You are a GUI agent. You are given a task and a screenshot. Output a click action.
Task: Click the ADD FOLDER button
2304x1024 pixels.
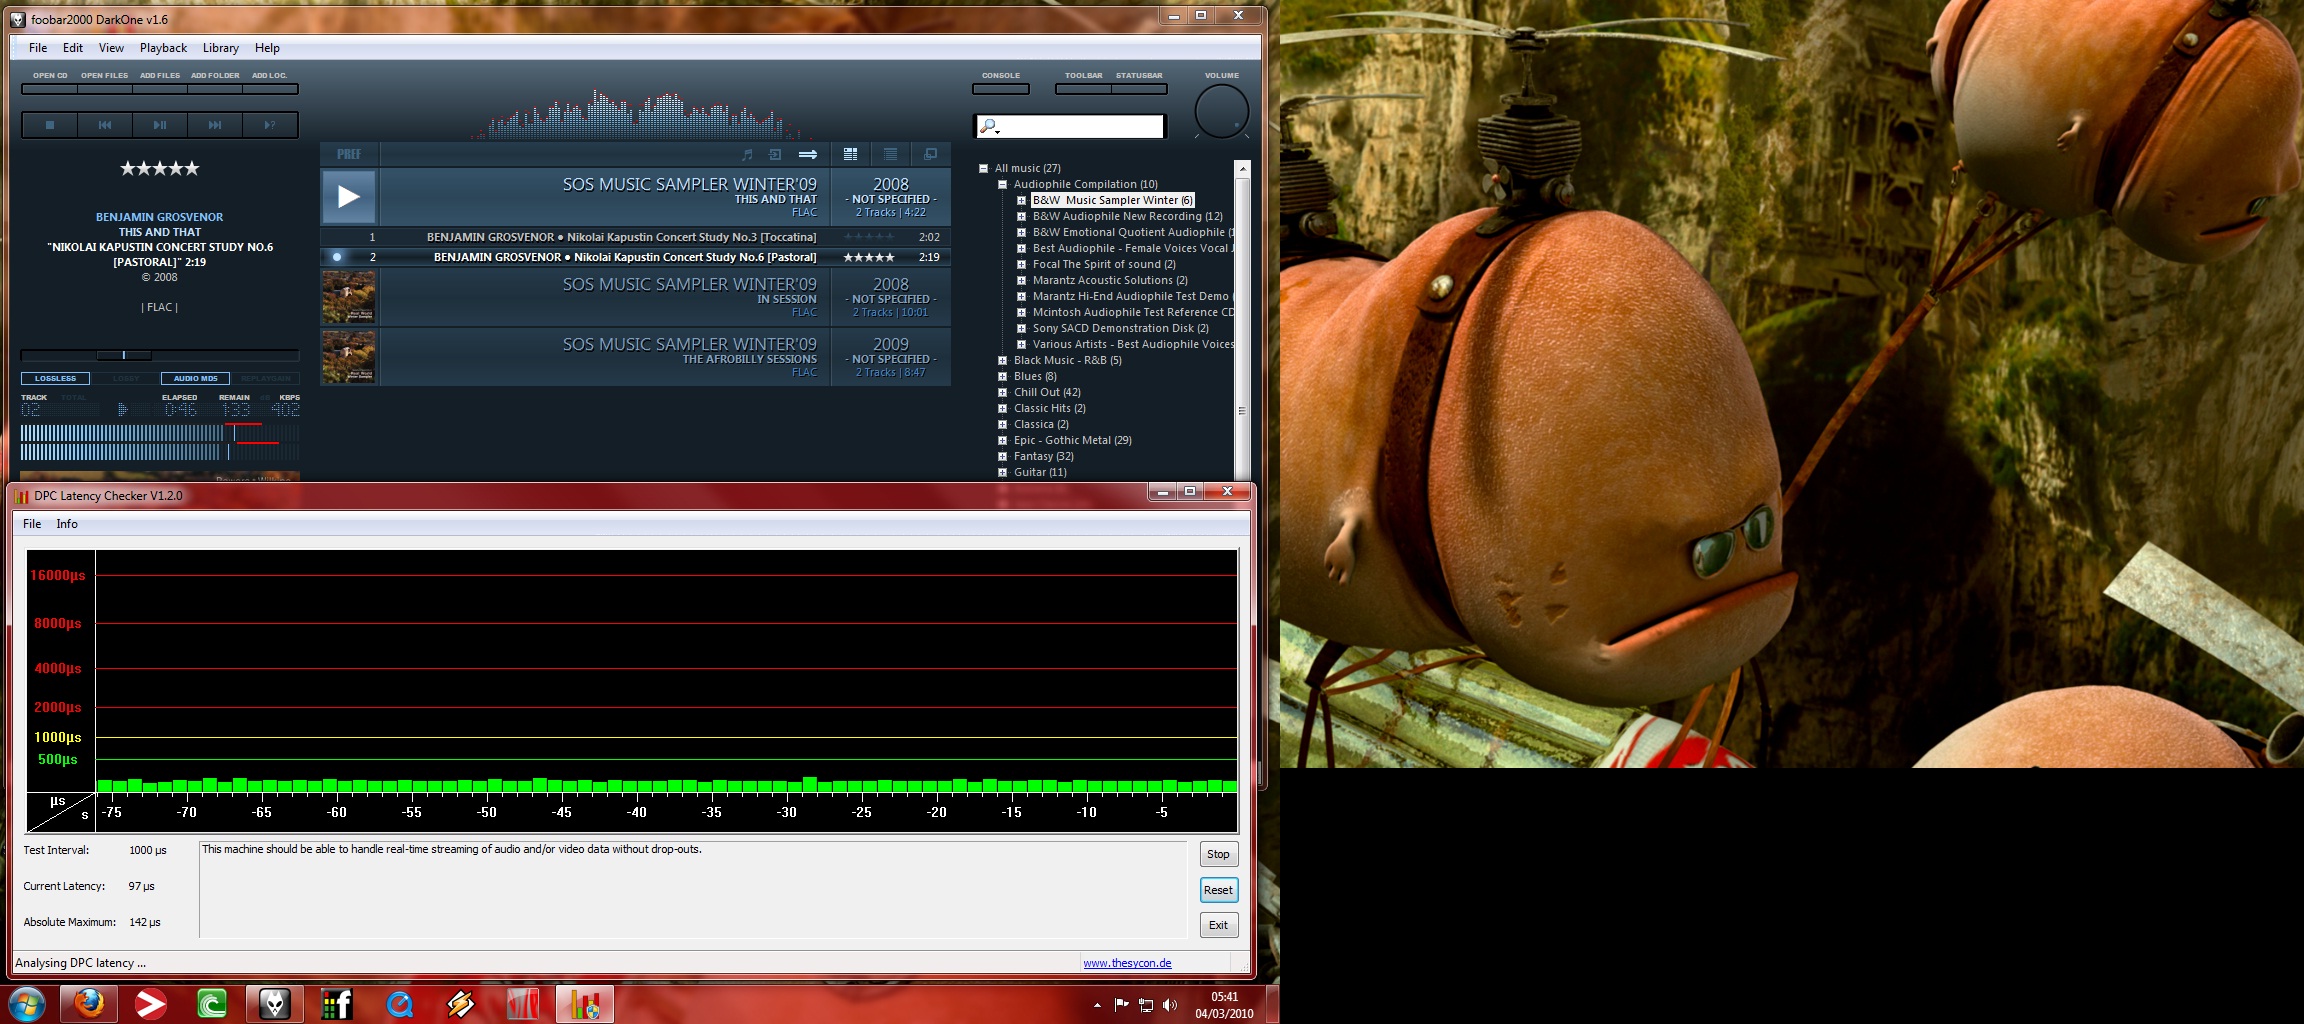coord(215,89)
